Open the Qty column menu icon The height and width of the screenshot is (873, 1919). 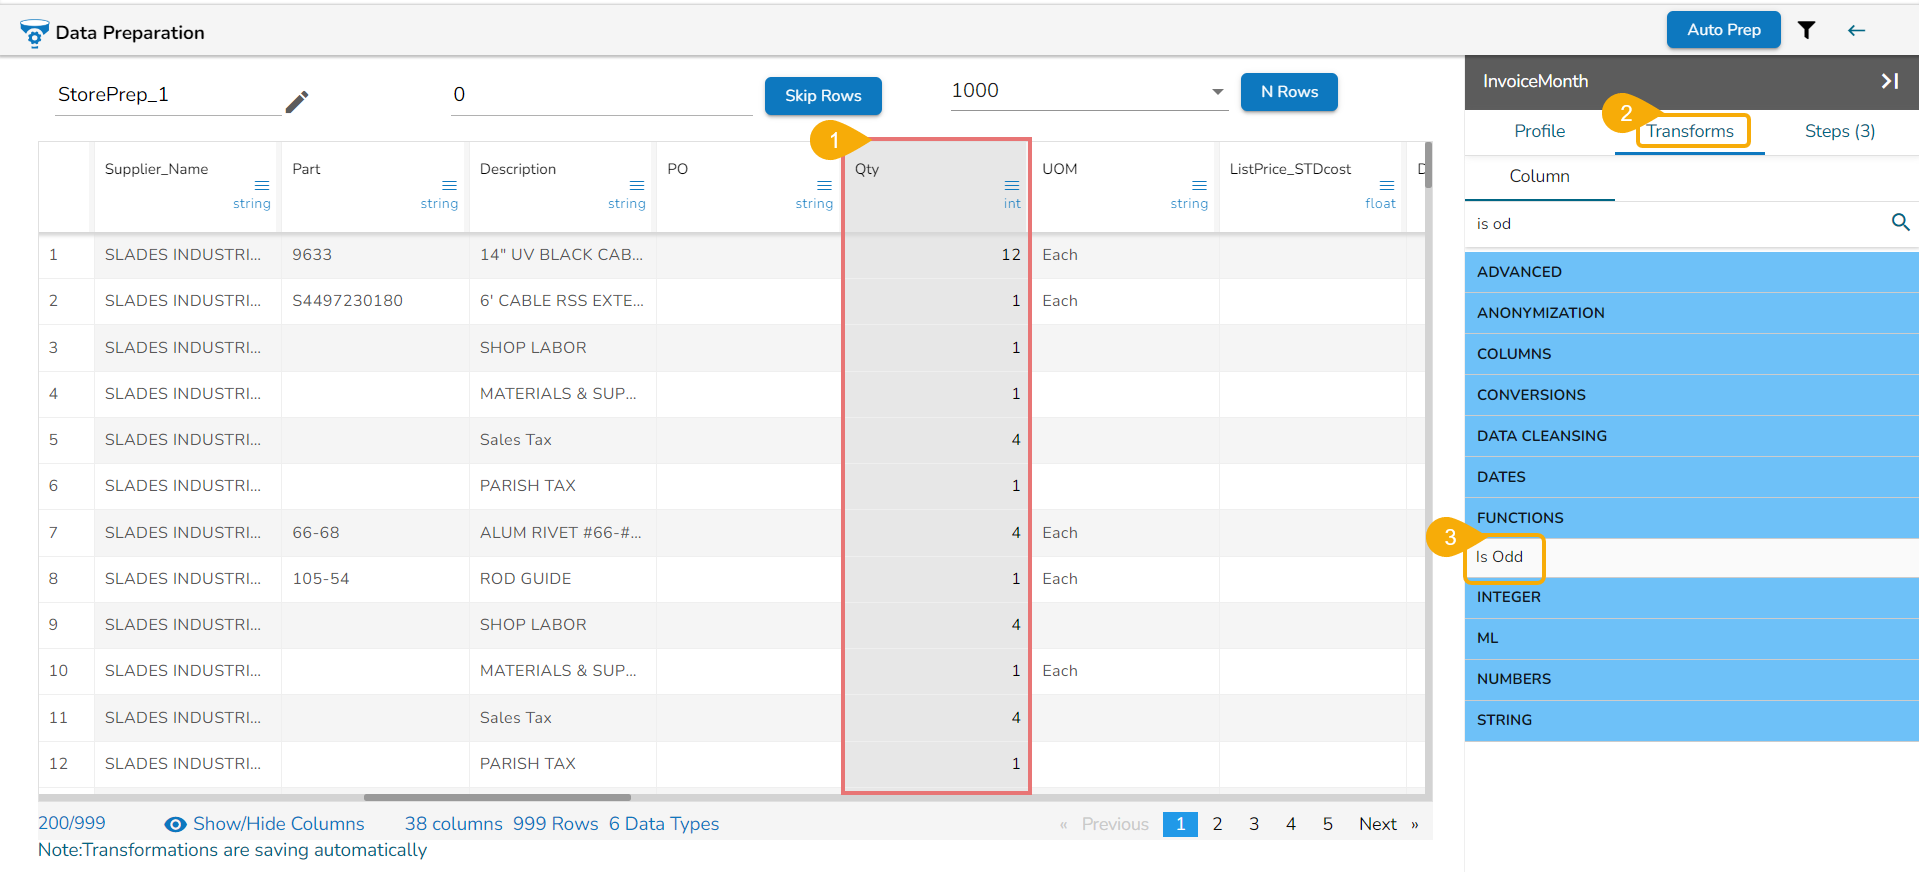click(x=1012, y=185)
